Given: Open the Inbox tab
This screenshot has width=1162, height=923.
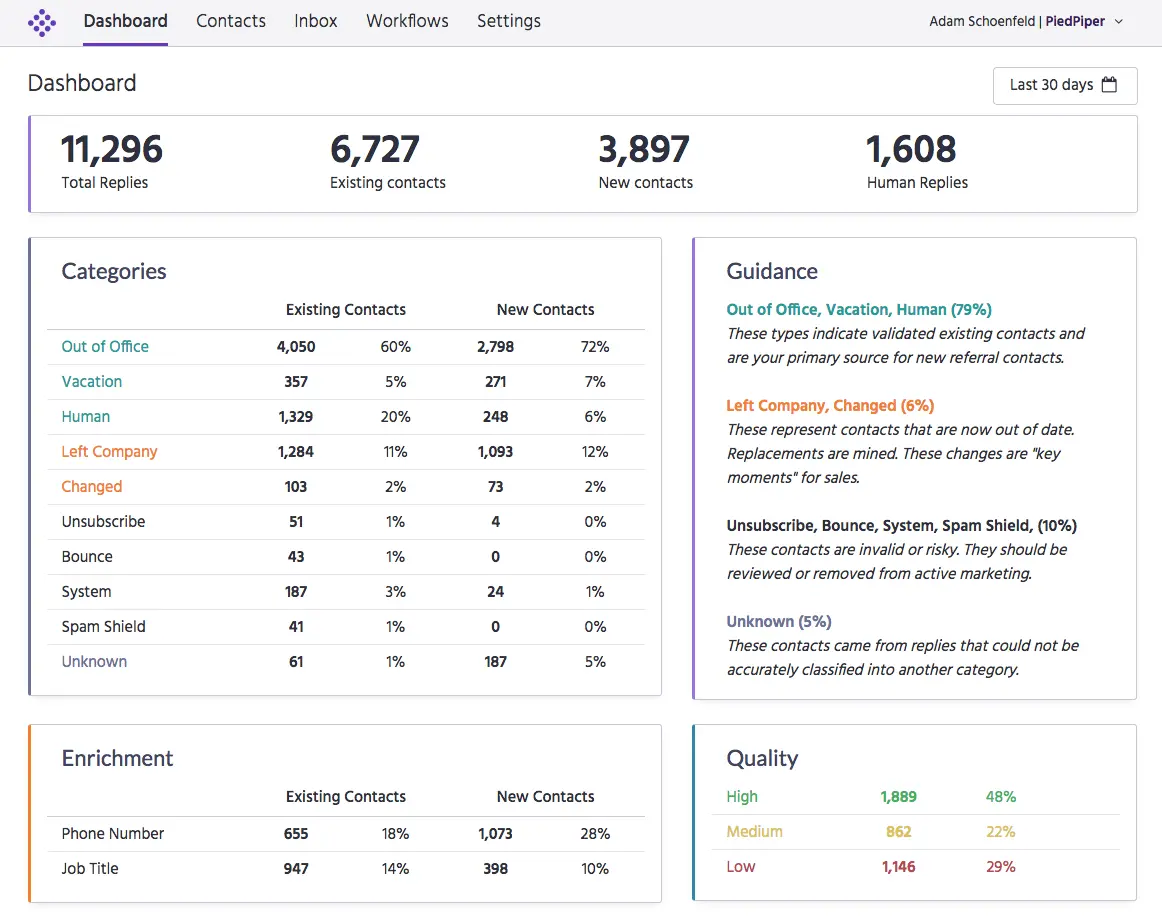Looking at the screenshot, I should (316, 21).
